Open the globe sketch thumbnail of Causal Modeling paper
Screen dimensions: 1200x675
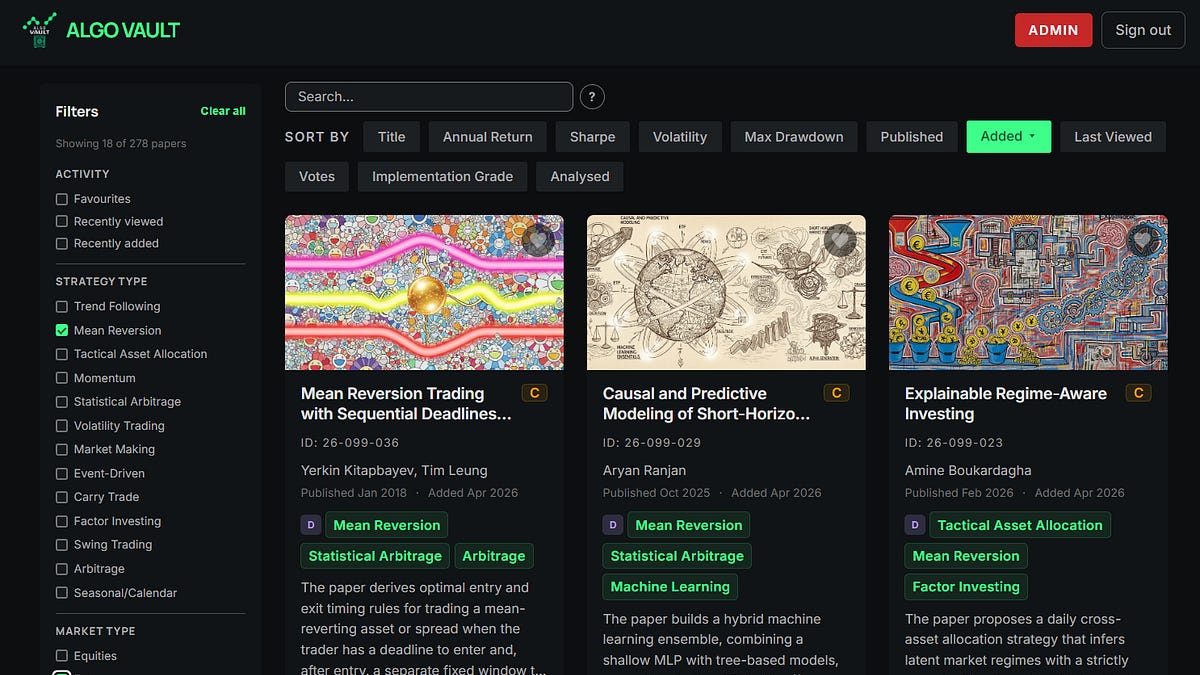pos(726,292)
